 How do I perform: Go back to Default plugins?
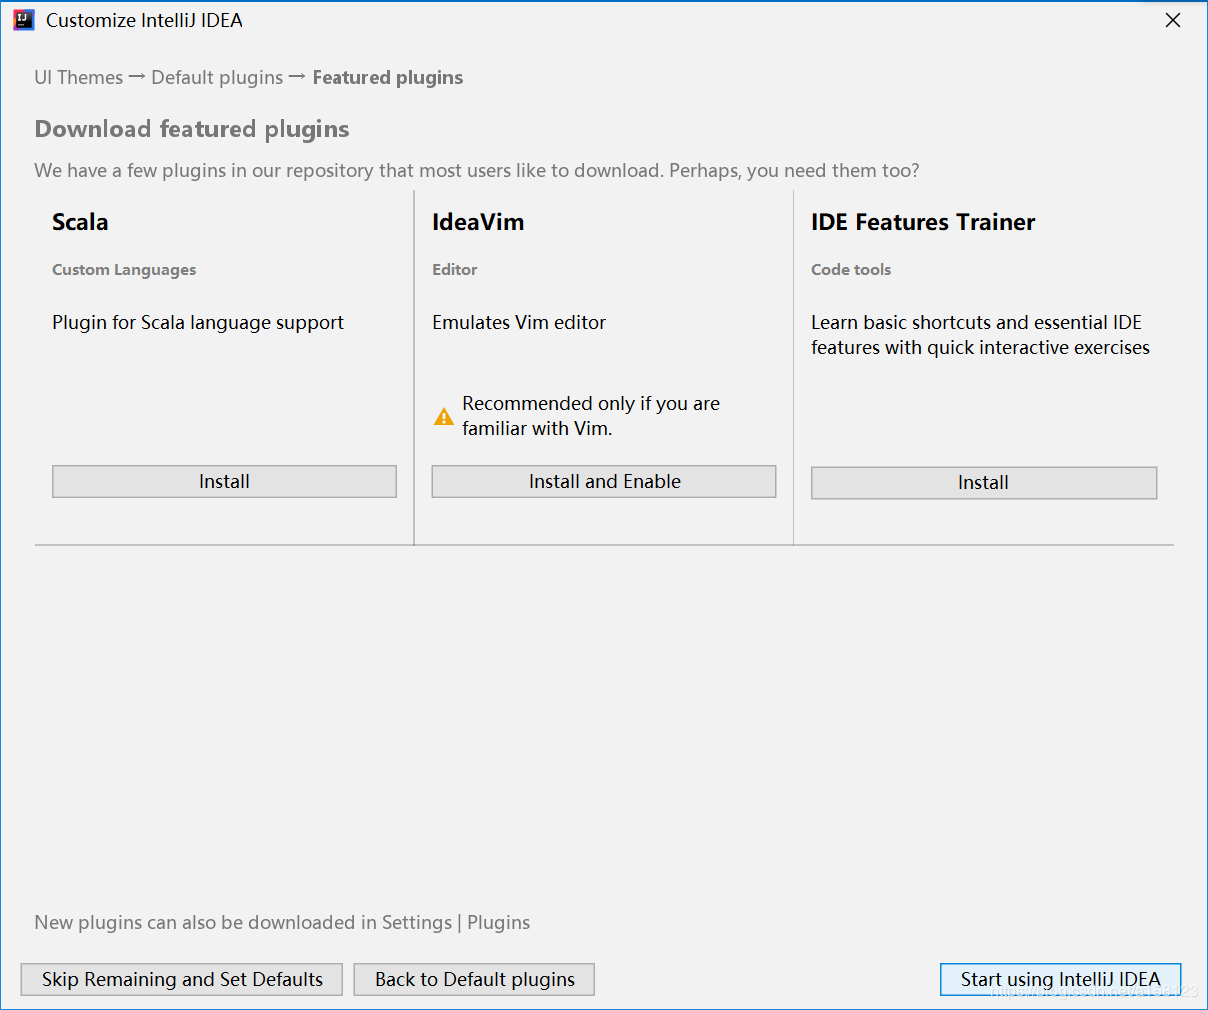click(x=474, y=980)
